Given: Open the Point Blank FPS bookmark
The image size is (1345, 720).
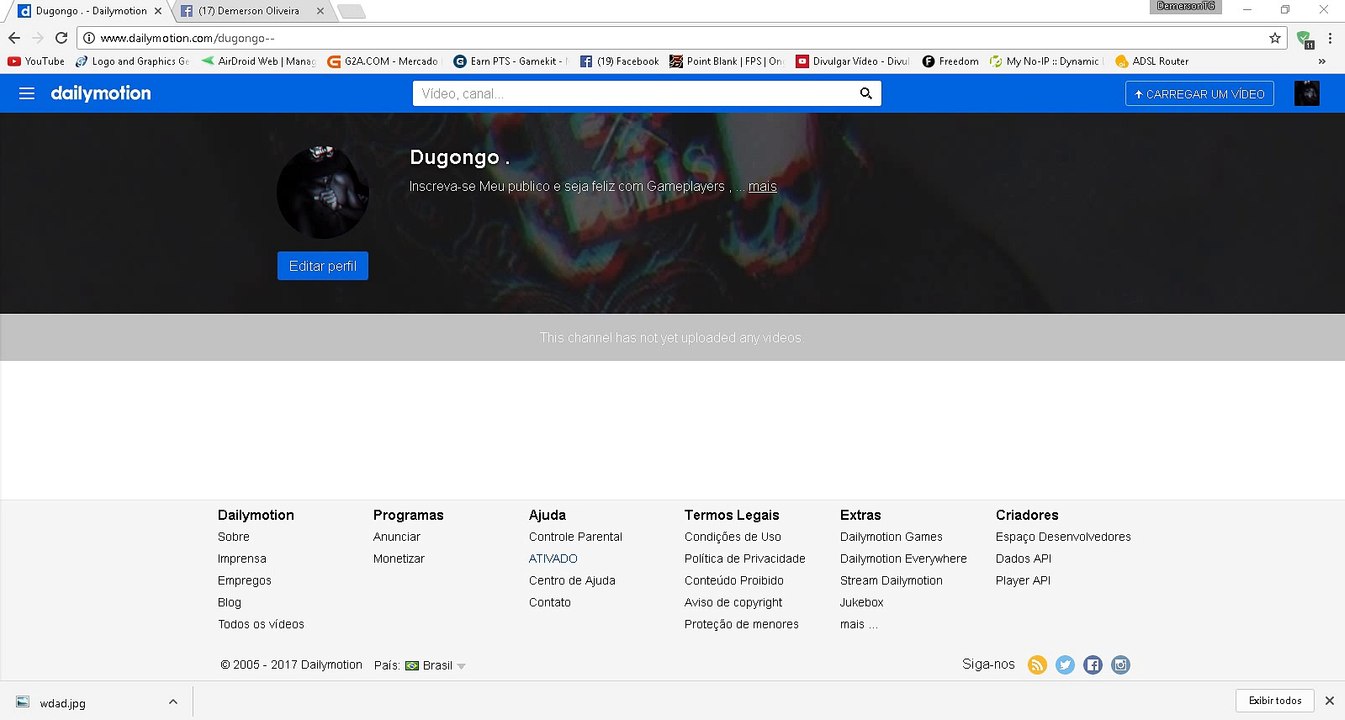Looking at the screenshot, I should pos(728,61).
